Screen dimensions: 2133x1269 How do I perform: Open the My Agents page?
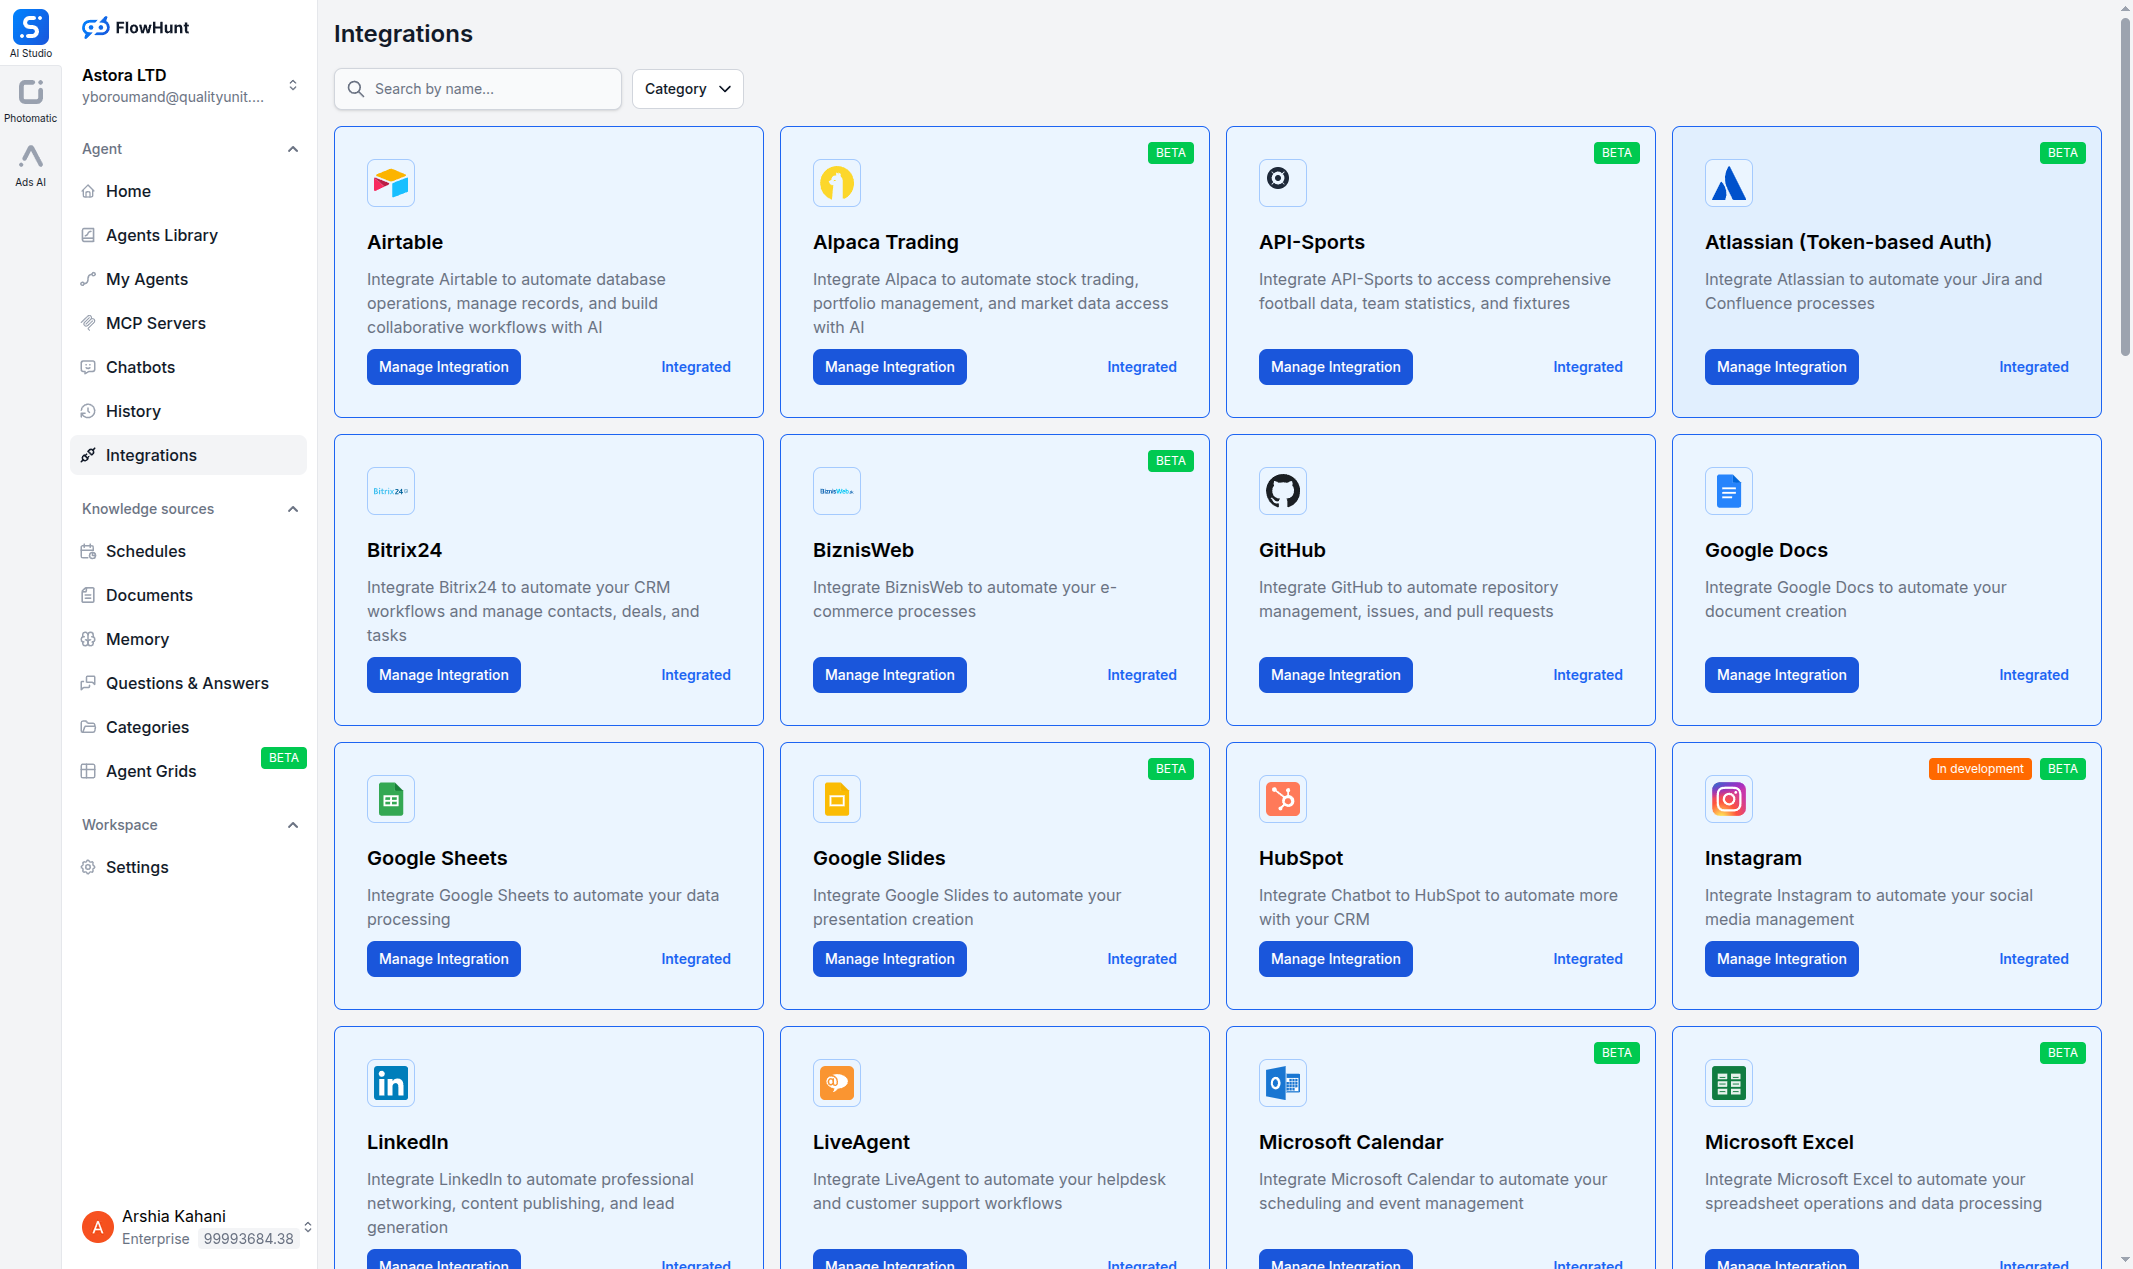tap(147, 279)
